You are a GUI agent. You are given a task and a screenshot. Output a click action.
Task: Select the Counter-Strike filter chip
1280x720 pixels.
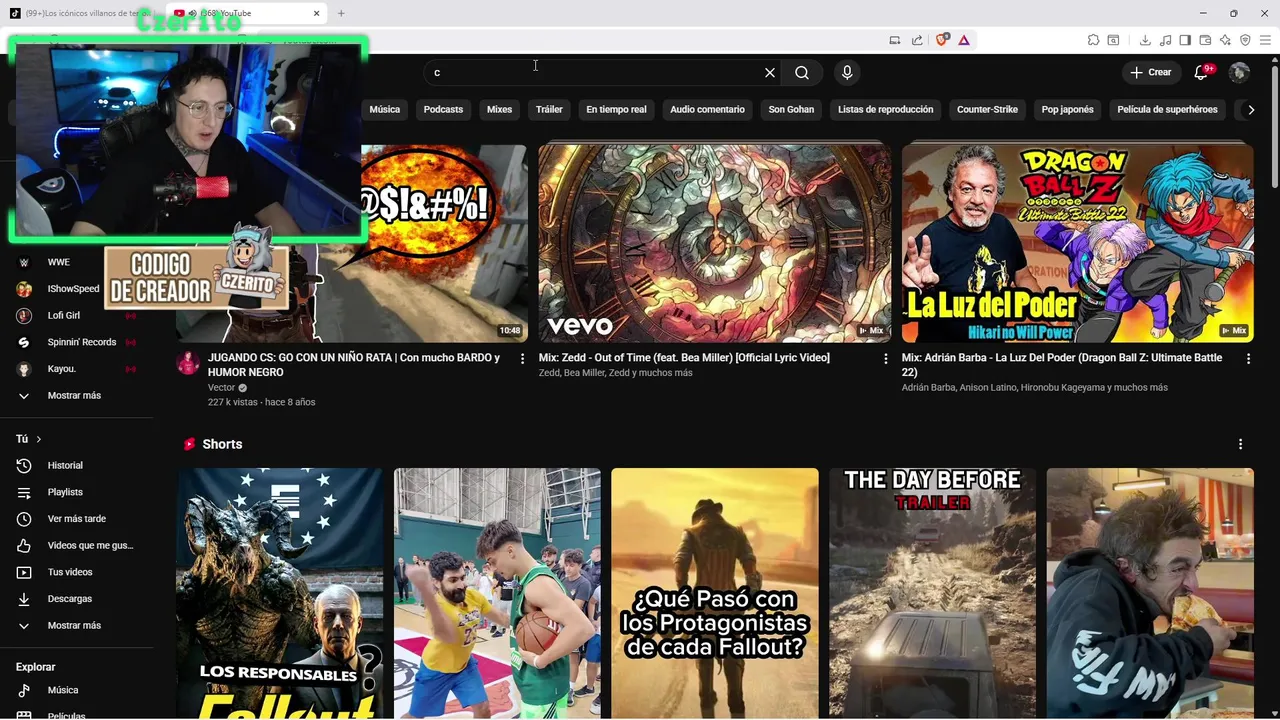click(987, 109)
